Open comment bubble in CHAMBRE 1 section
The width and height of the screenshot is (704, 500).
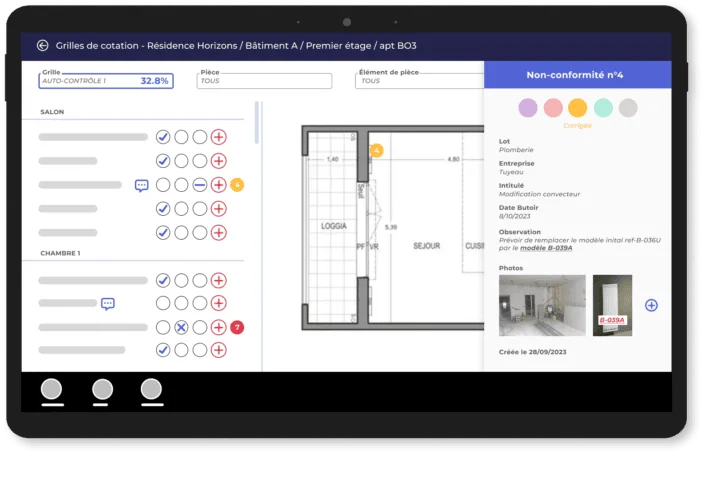coord(108,304)
